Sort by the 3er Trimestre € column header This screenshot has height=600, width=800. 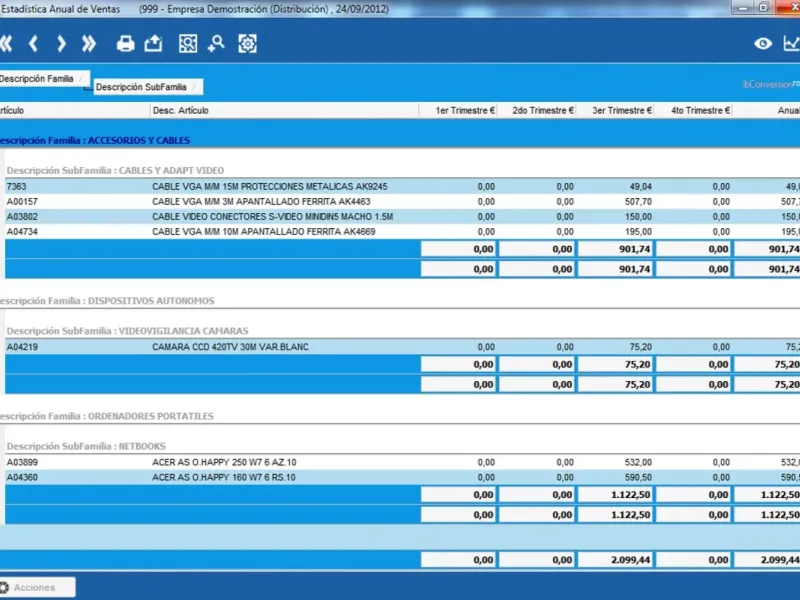(x=615, y=110)
